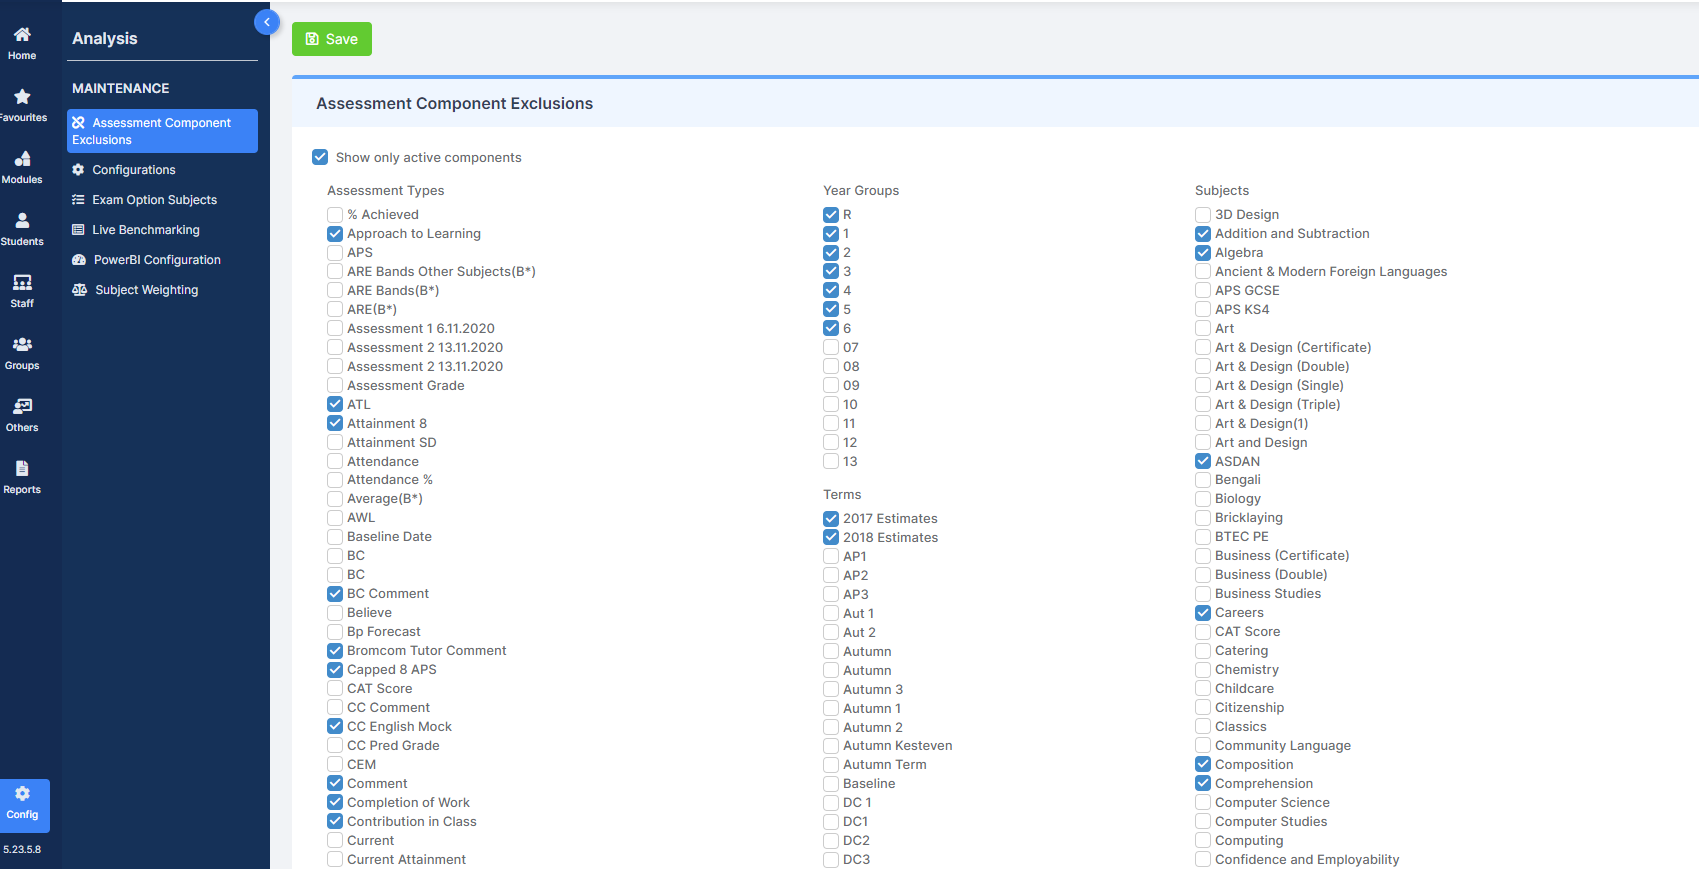Uncheck Algebra subject checkbox
Image resolution: width=1699 pixels, height=869 pixels.
[x=1203, y=253]
